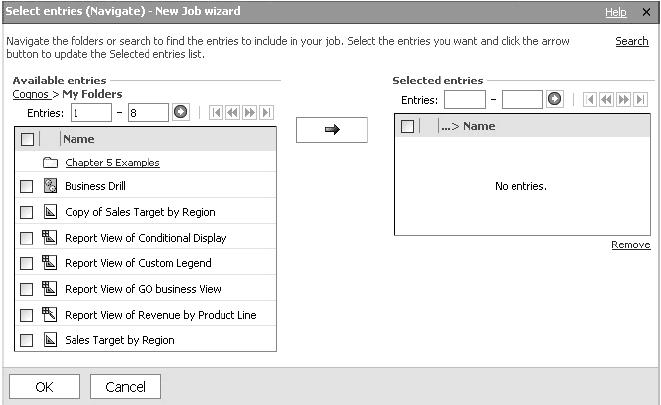Click the Sales Target by Region report icon
Screen dimensions: 661x405
click(x=50, y=340)
